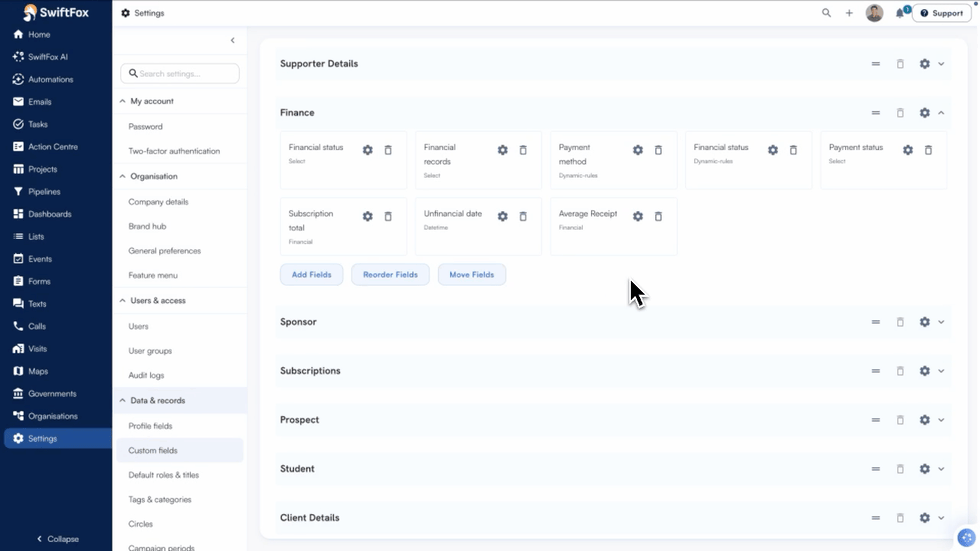Collapse the settings panel with the arrow

coord(232,41)
